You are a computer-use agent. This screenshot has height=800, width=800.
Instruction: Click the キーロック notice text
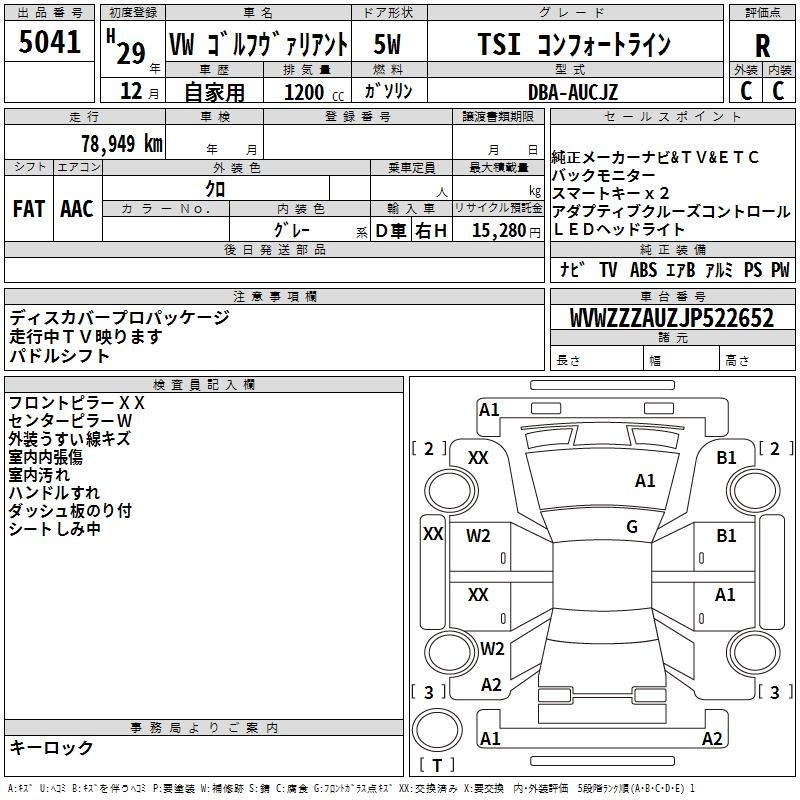coord(51,747)
